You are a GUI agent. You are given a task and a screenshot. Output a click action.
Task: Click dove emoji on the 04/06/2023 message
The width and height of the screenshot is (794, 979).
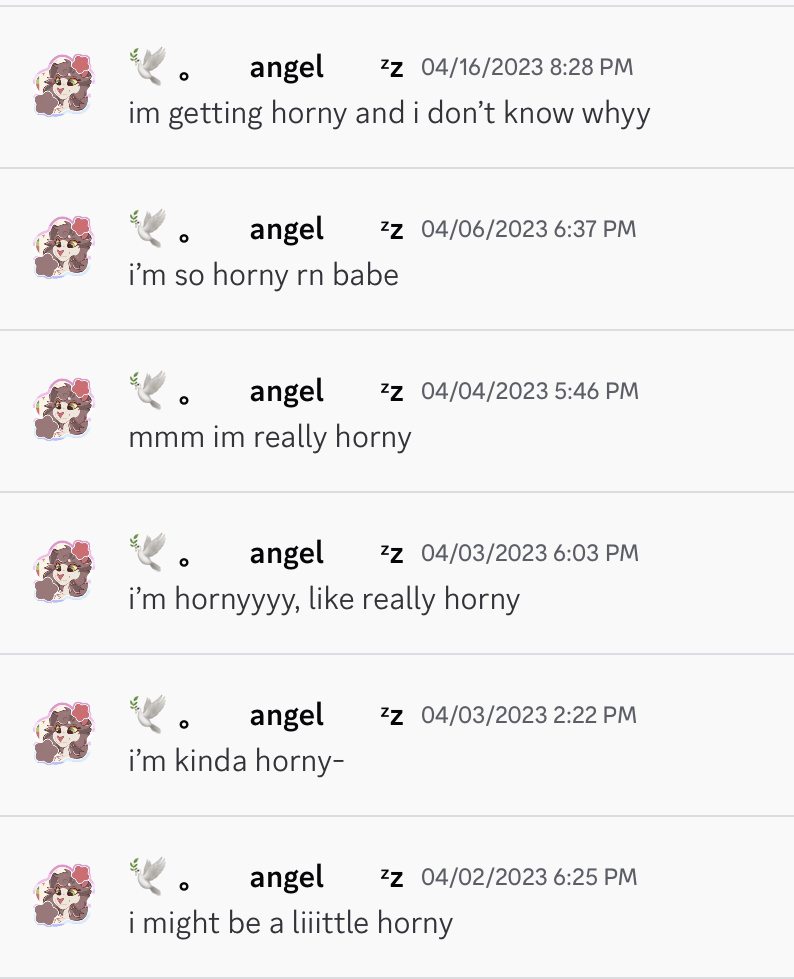(x=148, y=227)
